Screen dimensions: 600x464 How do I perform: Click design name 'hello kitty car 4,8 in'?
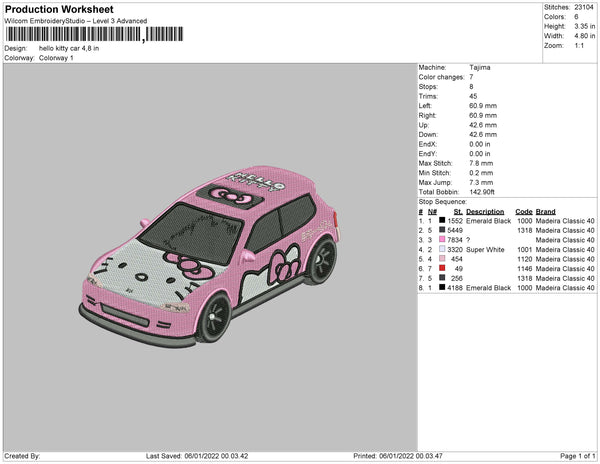click(69, 48)
